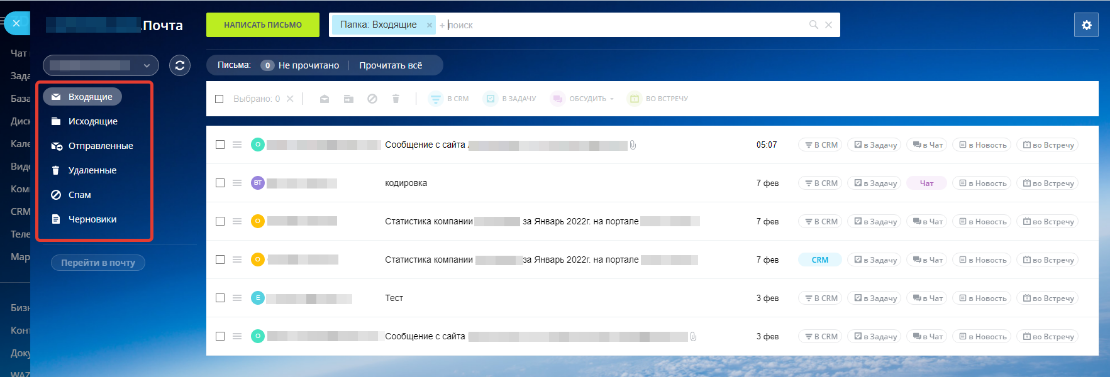Click the toolbar 'ВО ВСТРЕЧУ' button
The height and width of the screenshot is (377, 1110).
(x=658, y=99)
